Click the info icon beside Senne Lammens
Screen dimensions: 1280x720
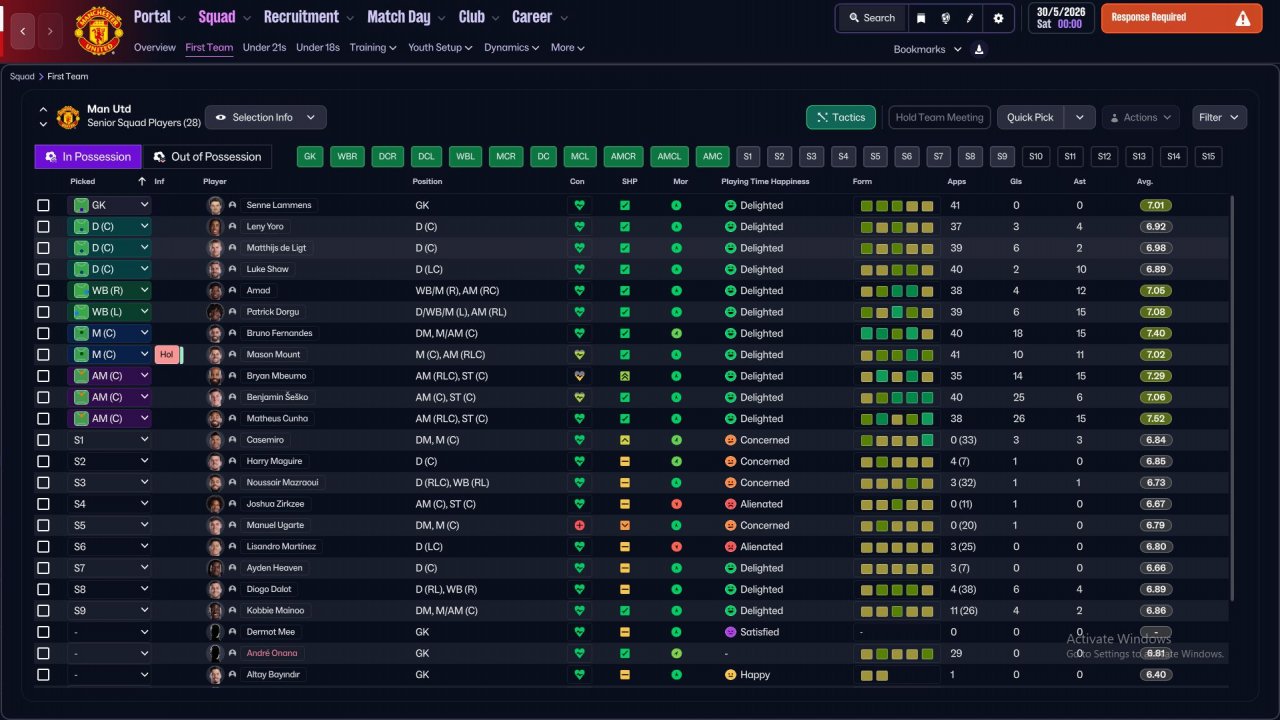[x=232, y=205]
